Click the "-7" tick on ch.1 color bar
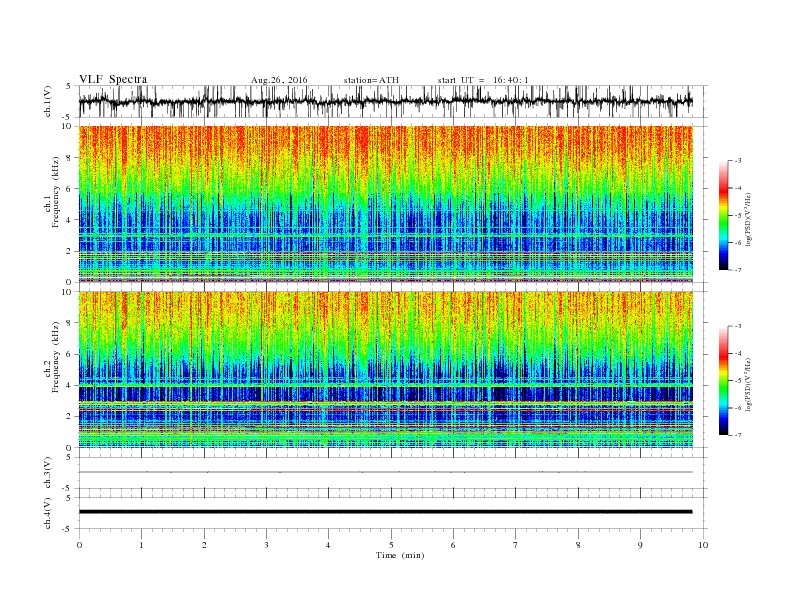This screenshot has width=792, height=612. pos(737,270)
